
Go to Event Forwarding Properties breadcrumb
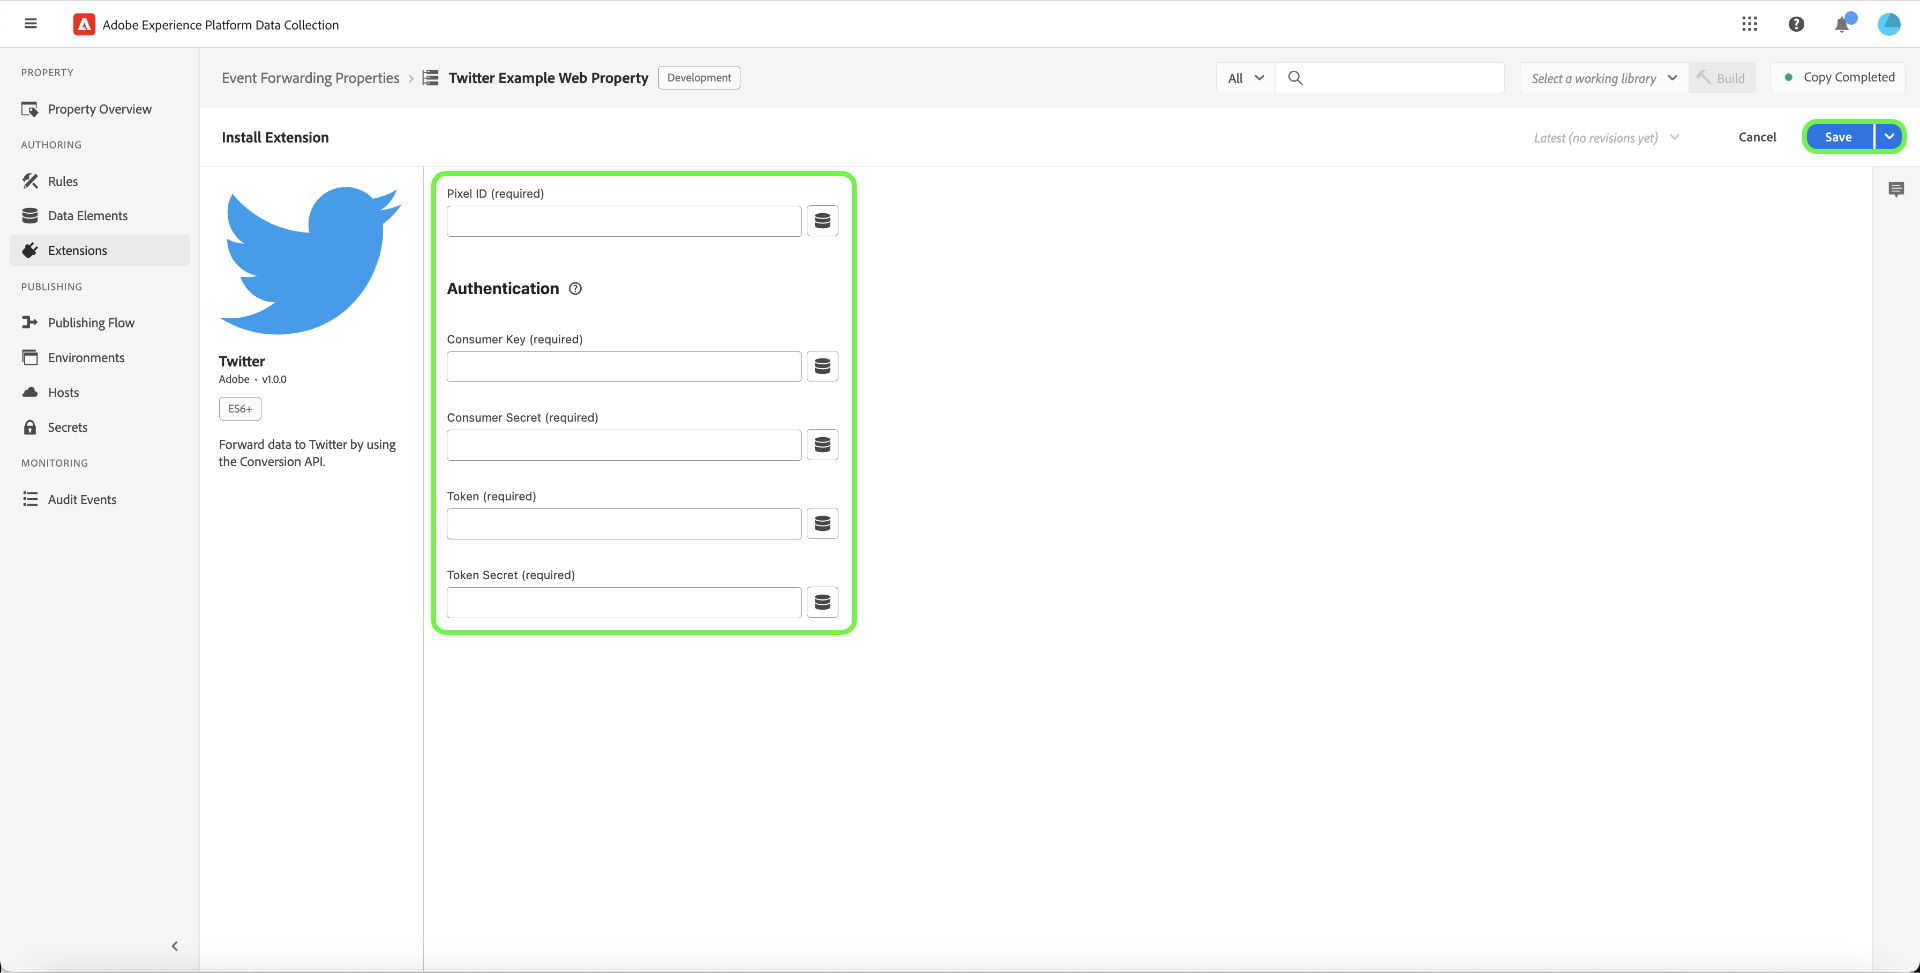[311, 78]
